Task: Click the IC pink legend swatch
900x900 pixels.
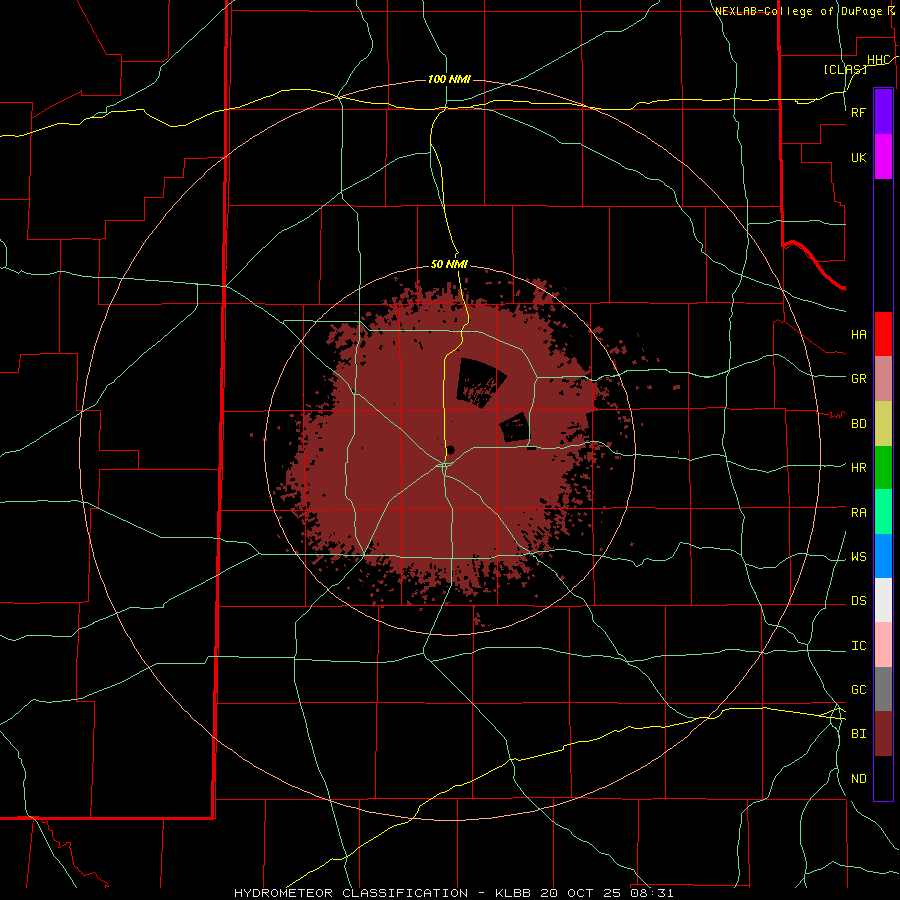Action: click(883, 645)
